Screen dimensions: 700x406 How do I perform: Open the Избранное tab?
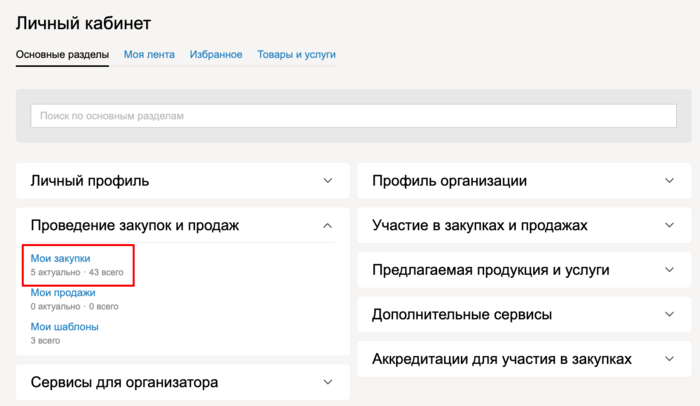click(216, 54)
